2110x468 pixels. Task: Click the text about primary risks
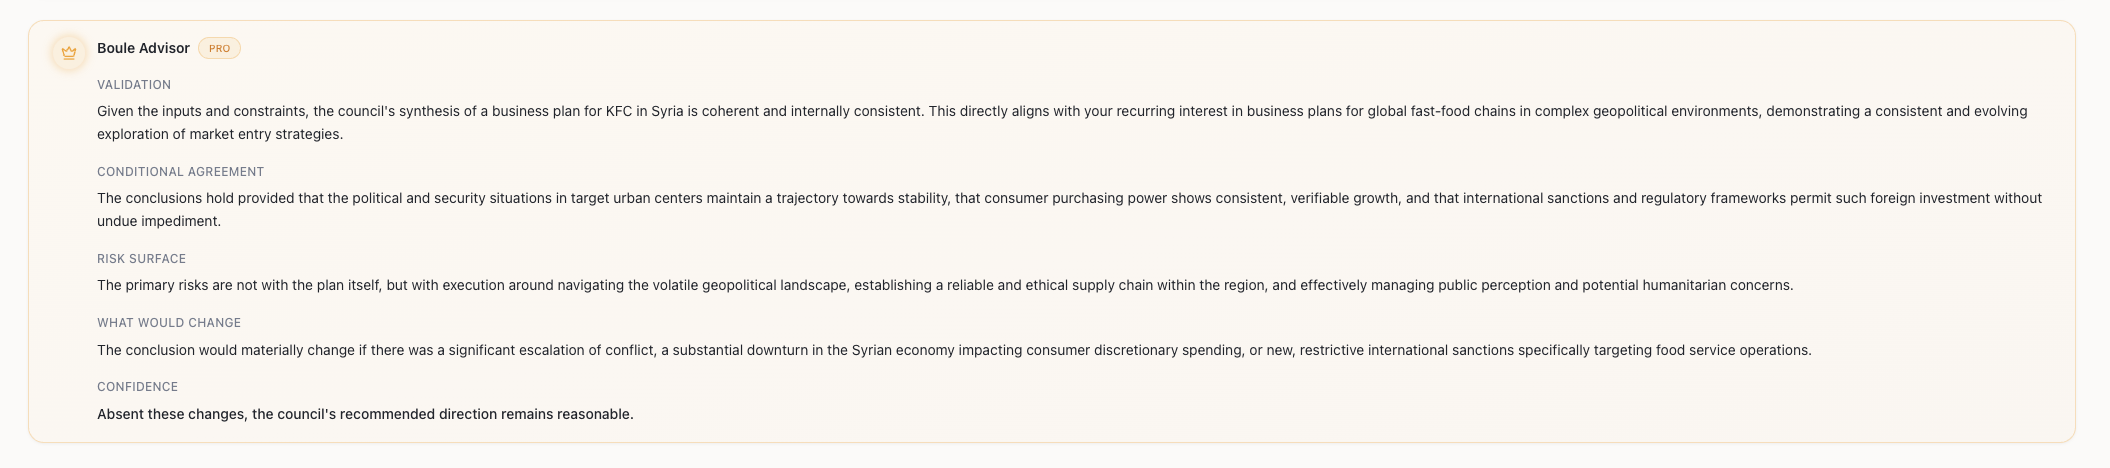pos(945,286)
